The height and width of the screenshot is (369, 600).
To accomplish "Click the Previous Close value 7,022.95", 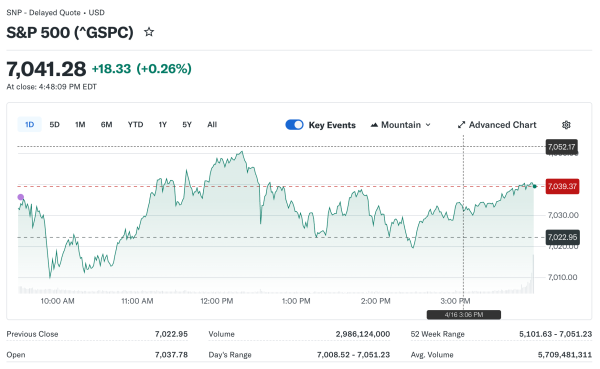I will point(171,334).
